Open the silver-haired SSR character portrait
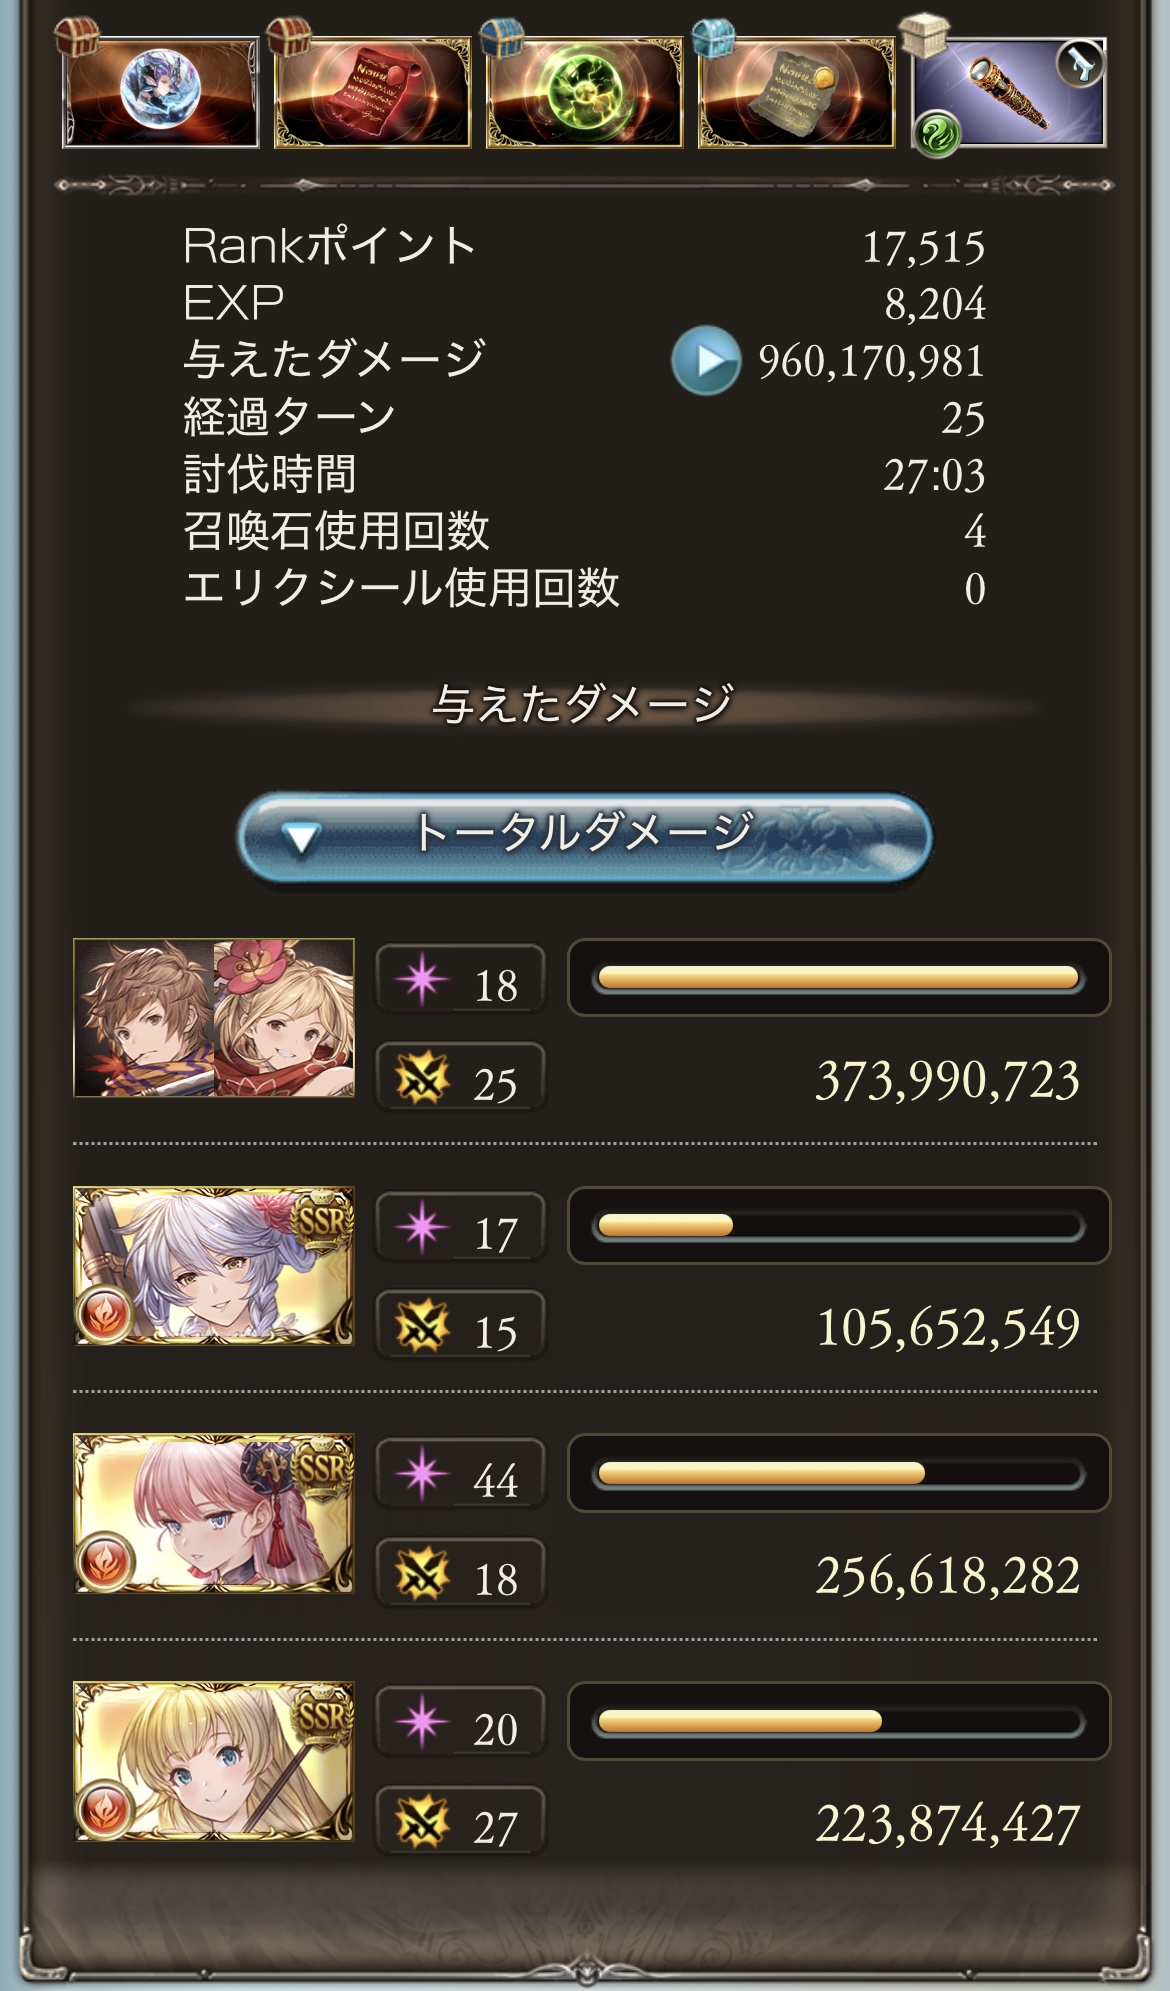 [214, 1266]
